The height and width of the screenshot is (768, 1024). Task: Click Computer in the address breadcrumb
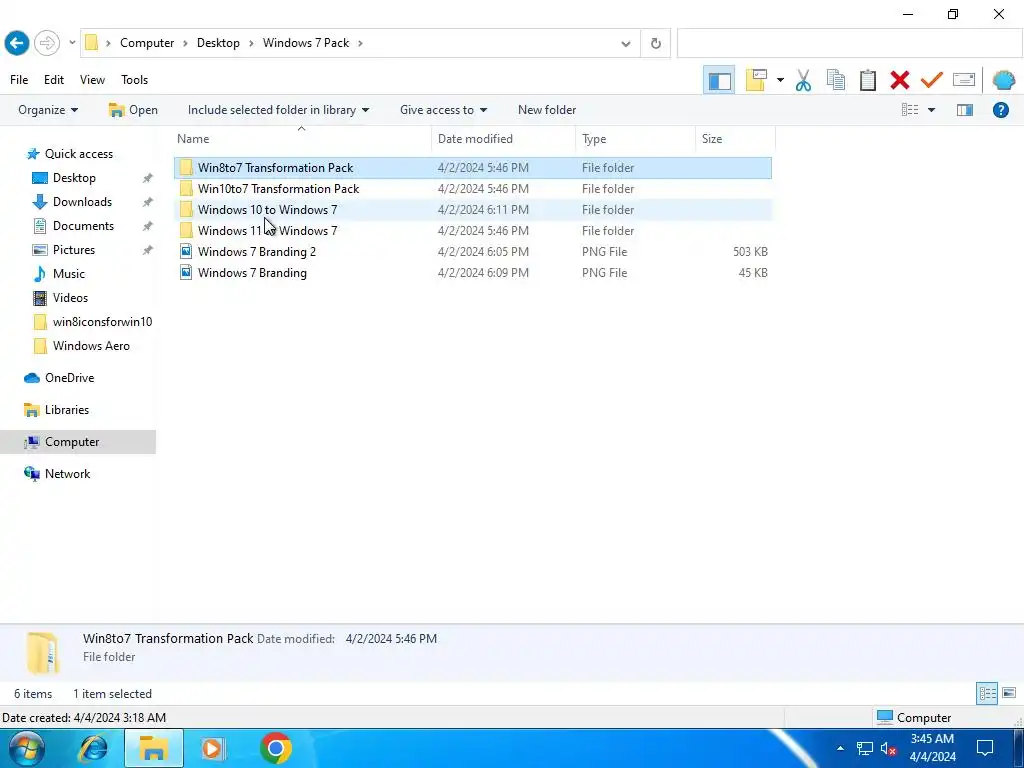147,43
